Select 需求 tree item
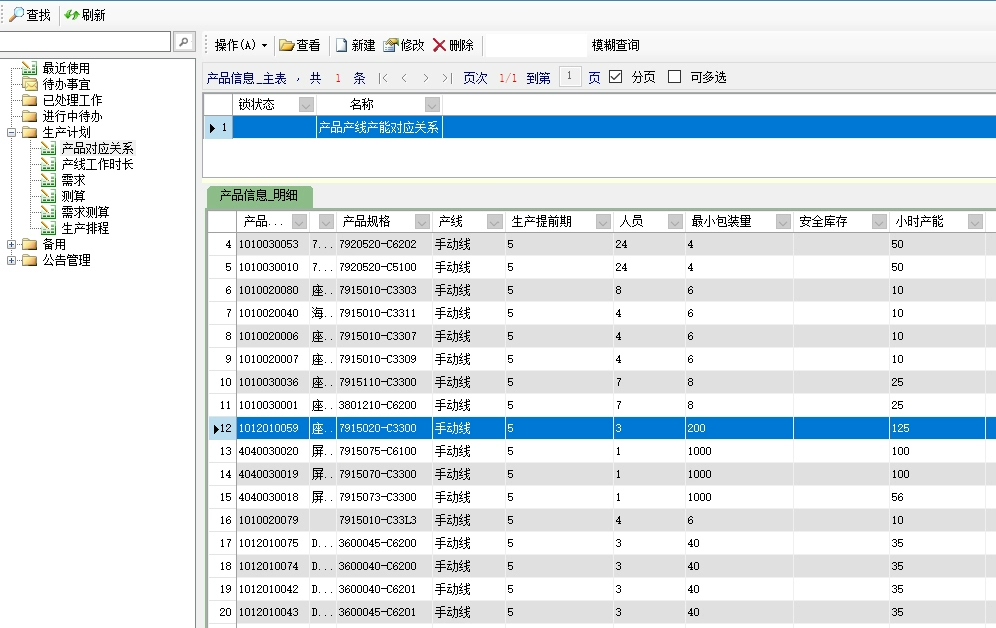Viewport: 996px width, 628px height. (x=73, y=180)
